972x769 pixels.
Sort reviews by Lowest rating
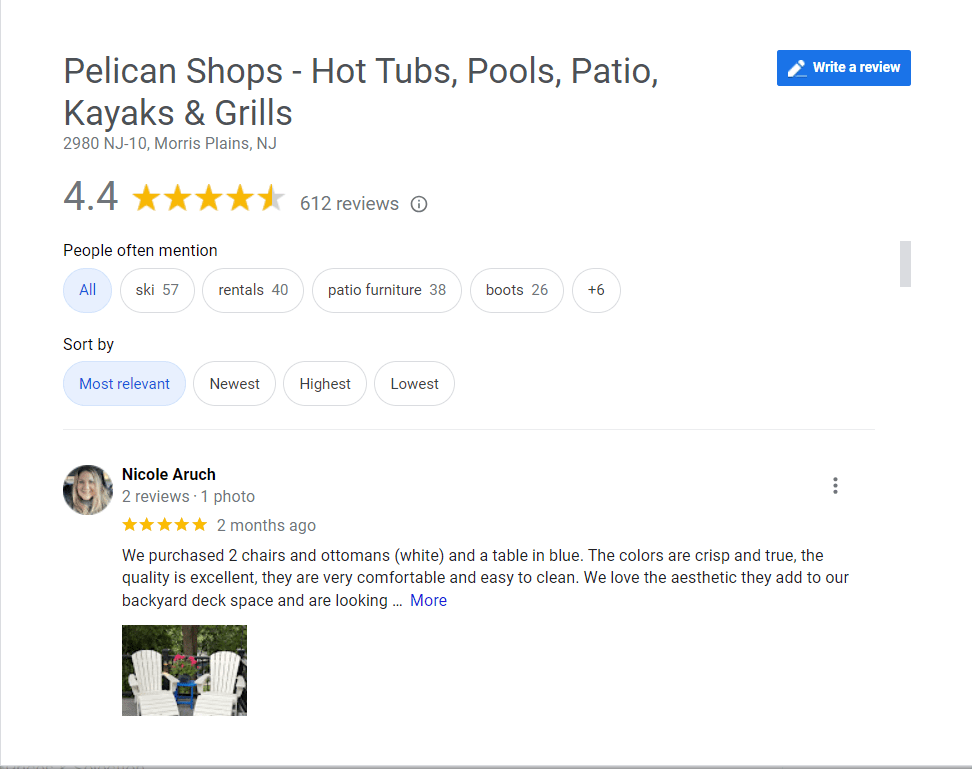pos(414,384)
